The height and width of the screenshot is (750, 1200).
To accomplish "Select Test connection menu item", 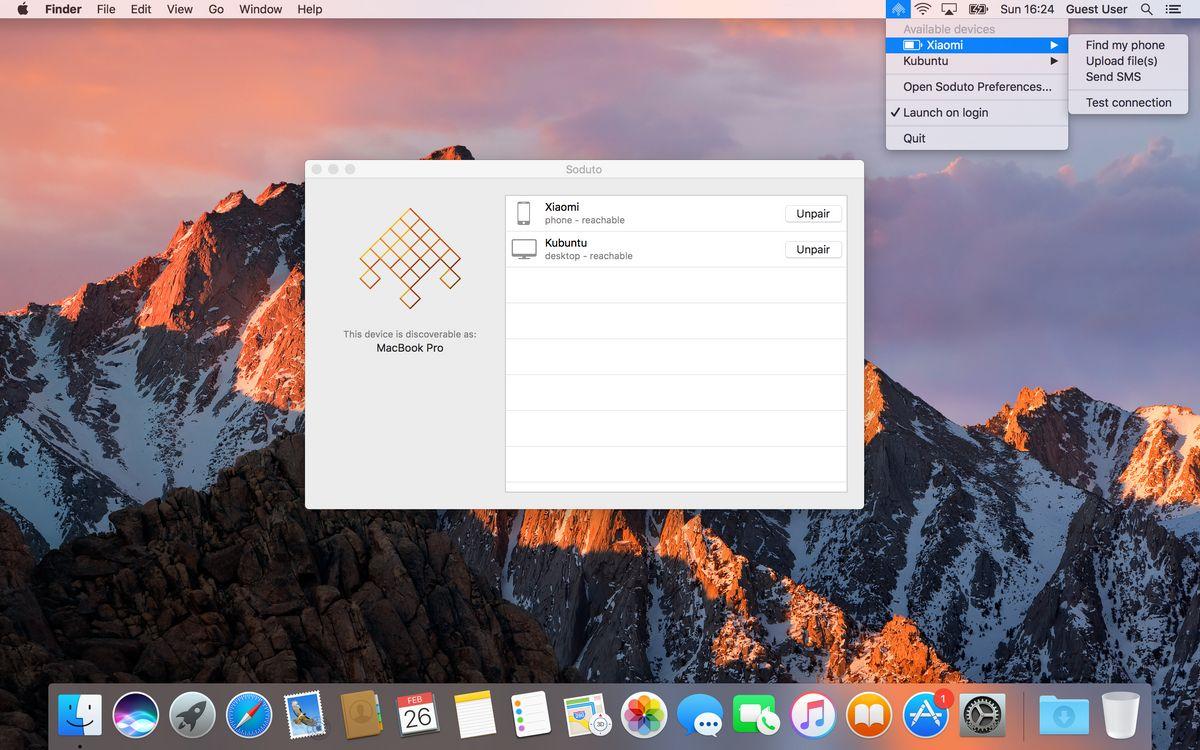I will pos(1128,103).
